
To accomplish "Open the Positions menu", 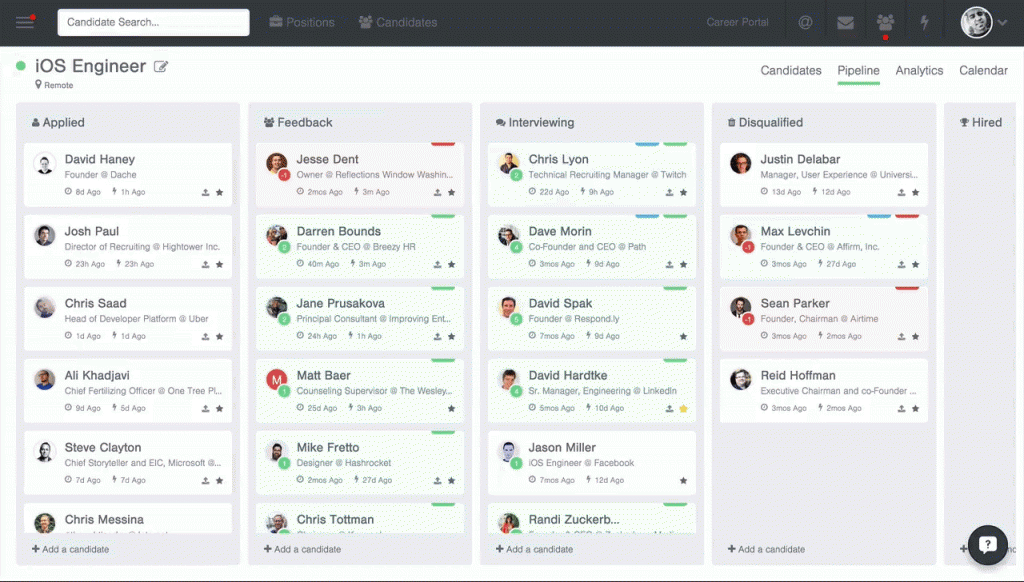I will pos(302,22).
